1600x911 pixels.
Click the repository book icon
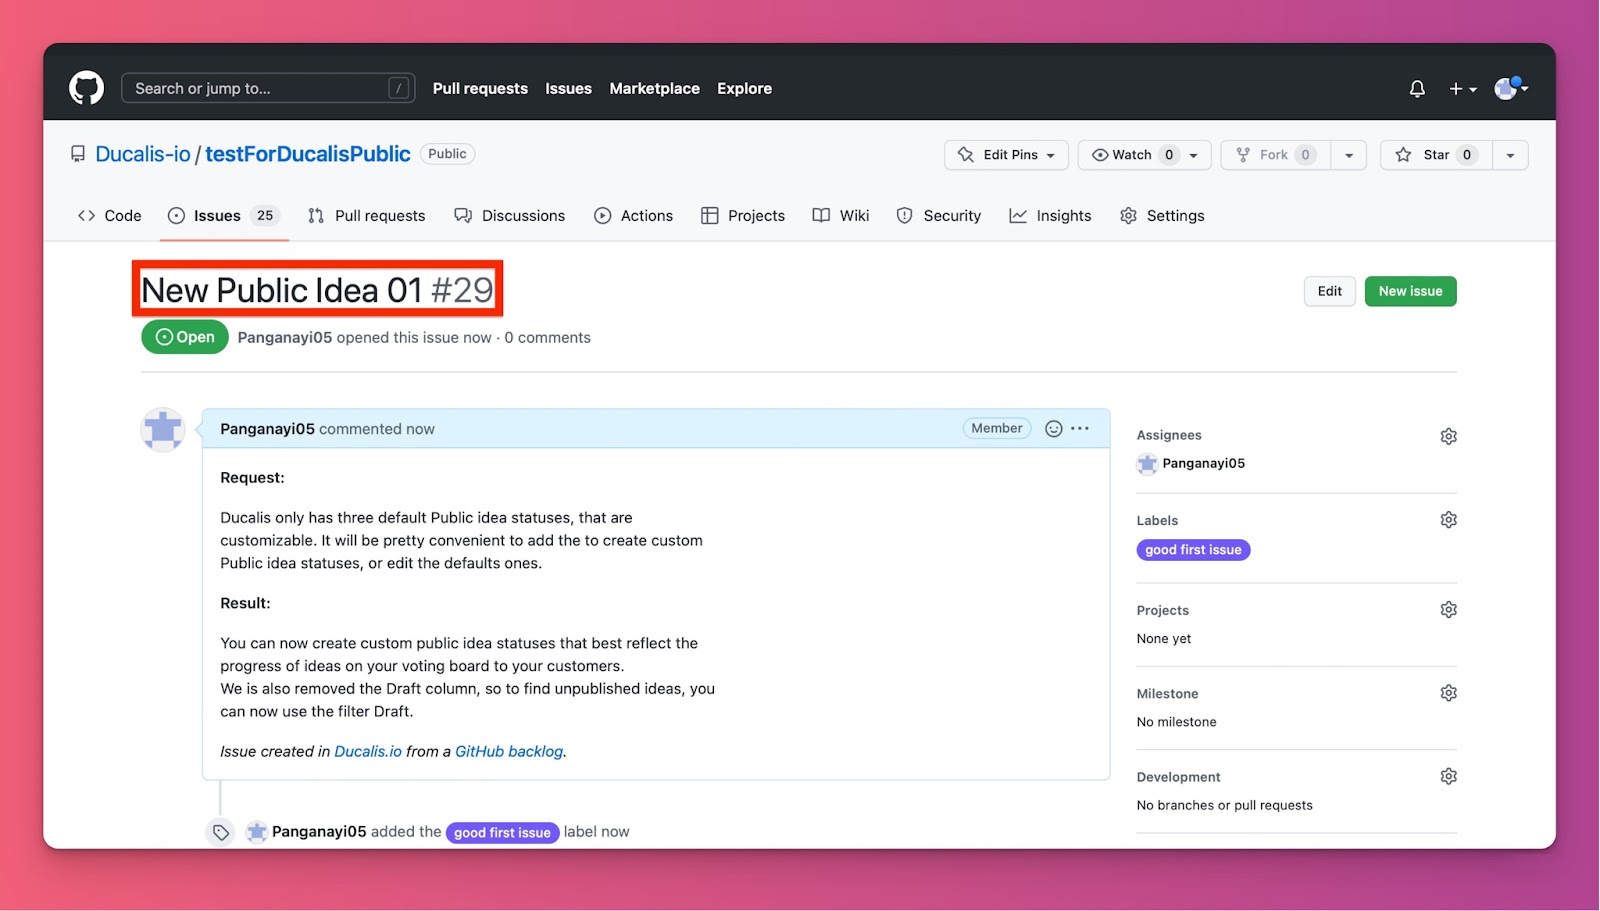(78, 154)
